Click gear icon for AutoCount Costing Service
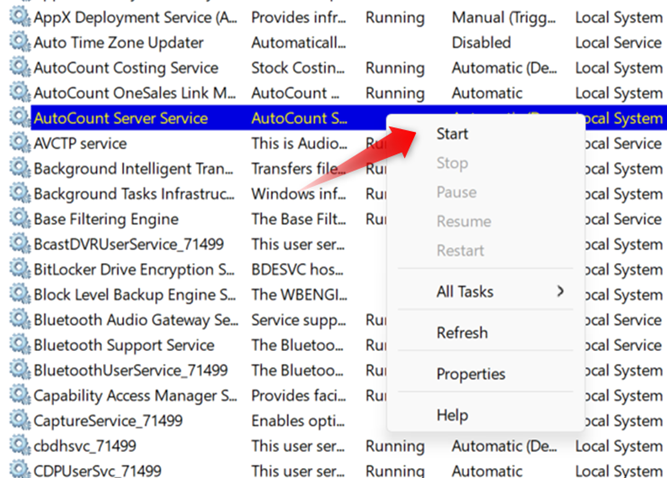Image resolution: width=667 pixels, height=478 pixels. coord(19,68)
